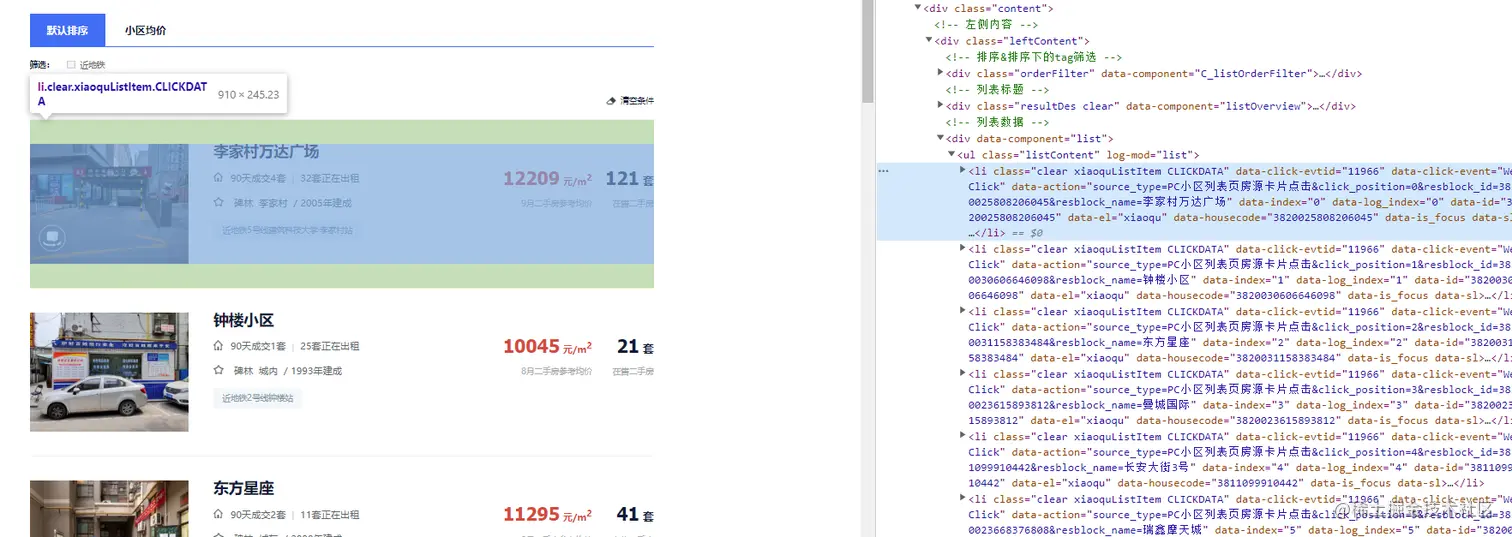Expand the orderFilter div node
The height and width of the screenshot is (537, 1512).
(x=940, y=73)
